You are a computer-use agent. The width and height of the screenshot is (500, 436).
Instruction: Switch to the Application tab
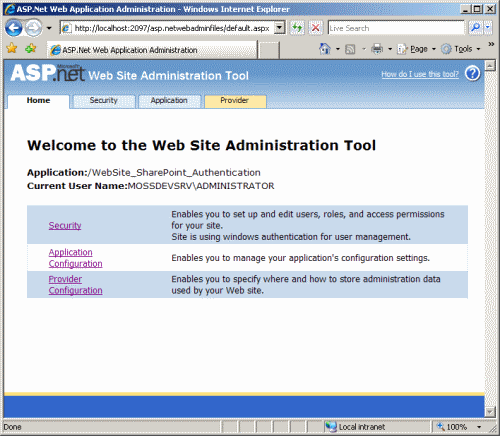coord(169,101)
